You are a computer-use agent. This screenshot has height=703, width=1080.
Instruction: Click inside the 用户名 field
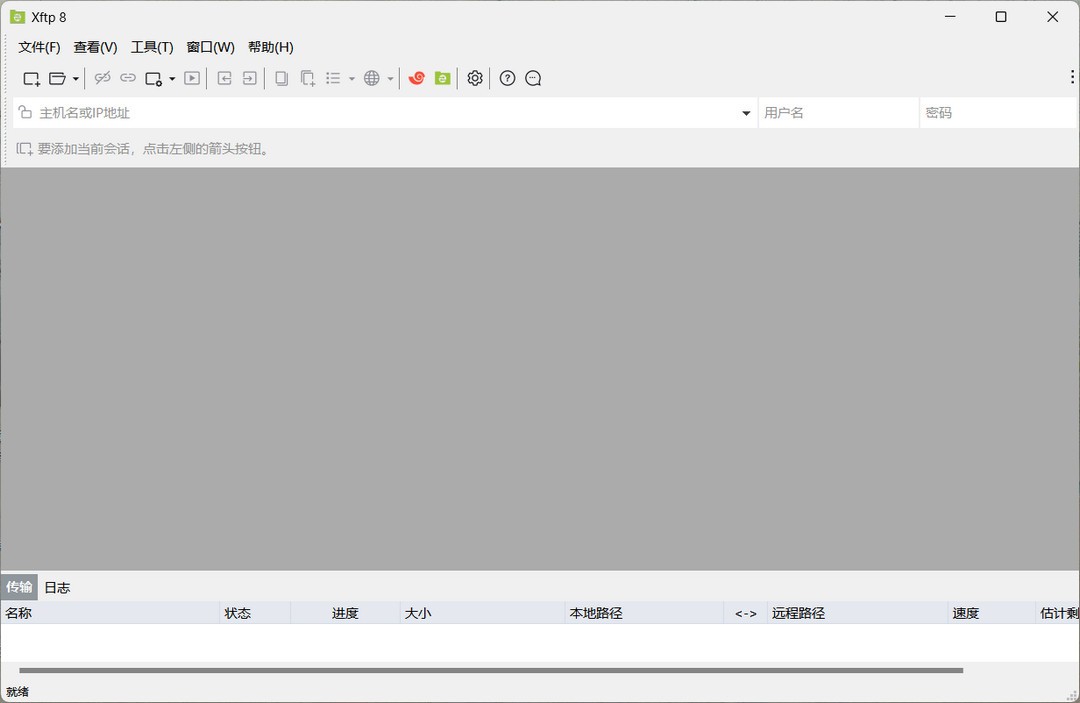pos(838,112)
